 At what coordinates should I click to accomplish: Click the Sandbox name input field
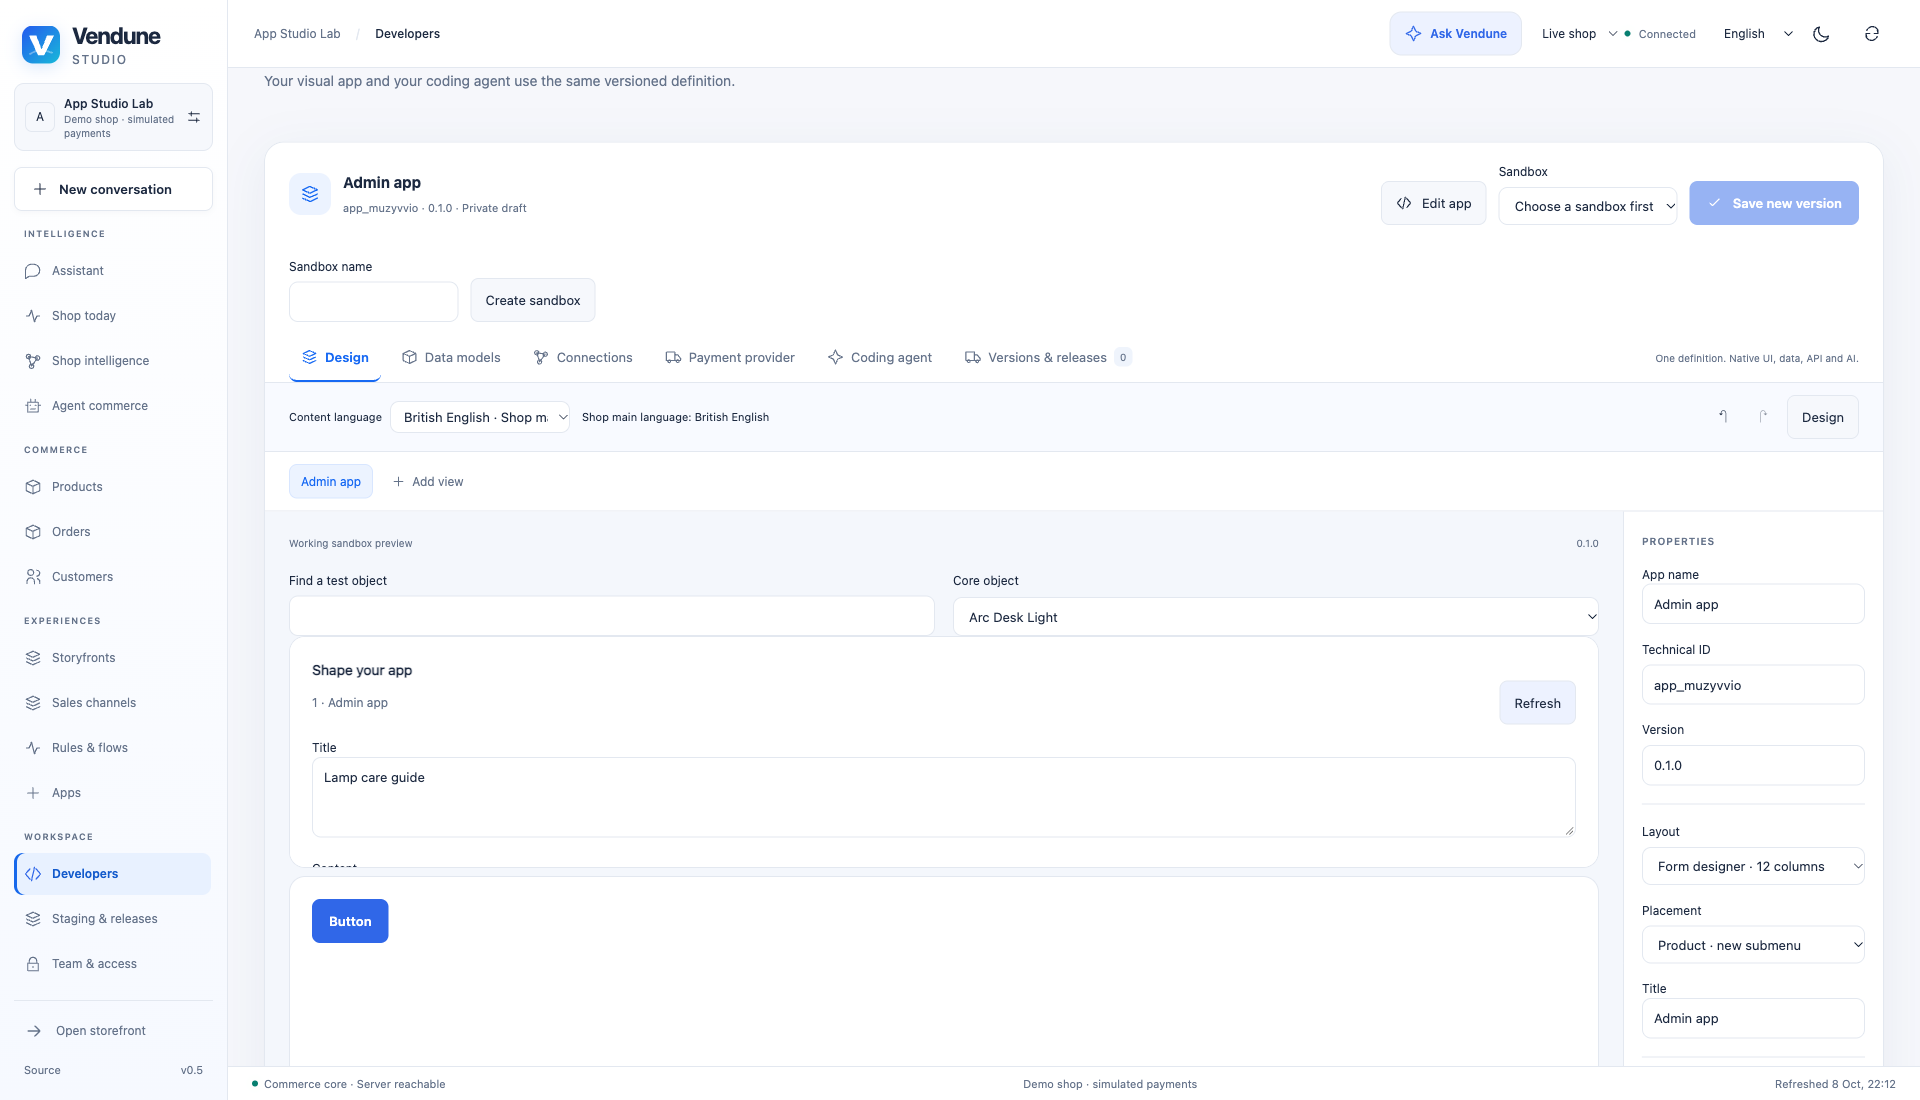373,301
